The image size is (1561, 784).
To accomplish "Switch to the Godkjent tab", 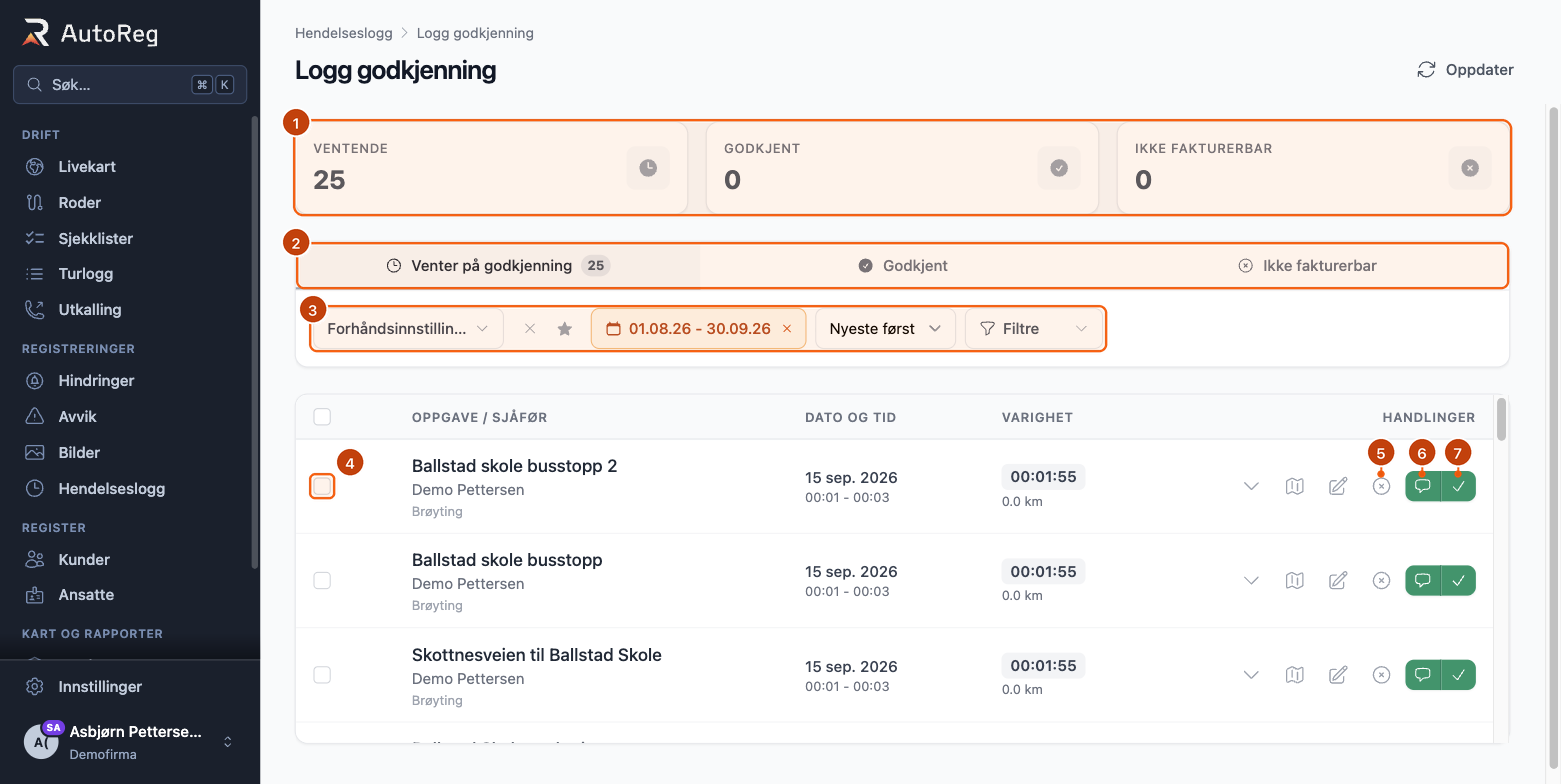I will [903, 266].
